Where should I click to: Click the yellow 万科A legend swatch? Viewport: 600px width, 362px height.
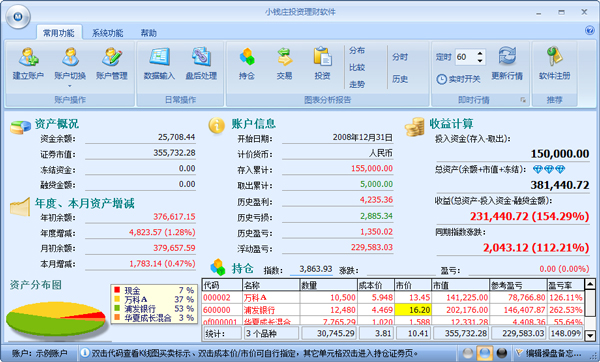(x=117, y=299)
